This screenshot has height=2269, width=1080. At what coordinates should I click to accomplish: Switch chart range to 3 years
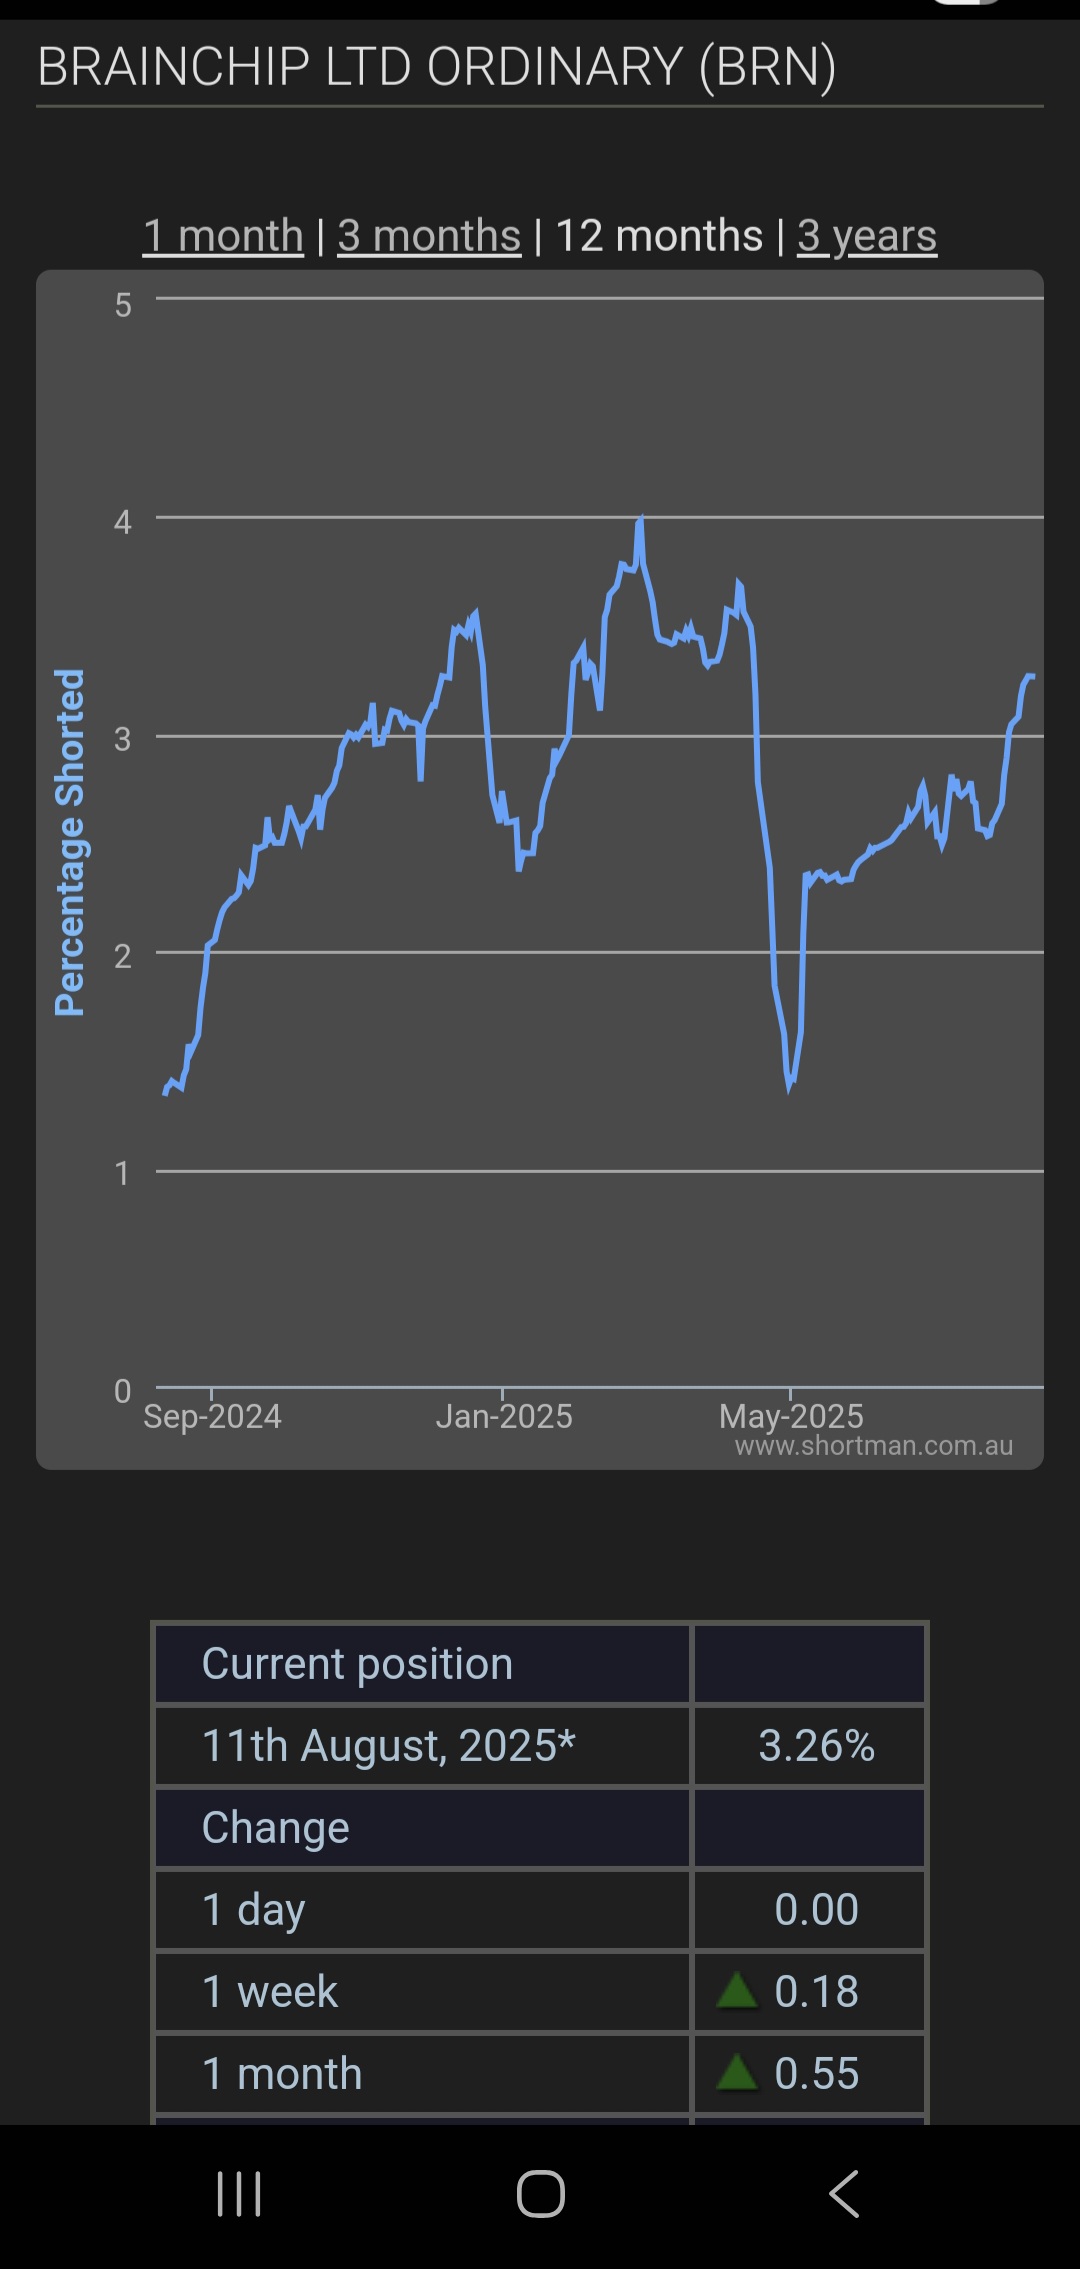click(x=867, y=236)
